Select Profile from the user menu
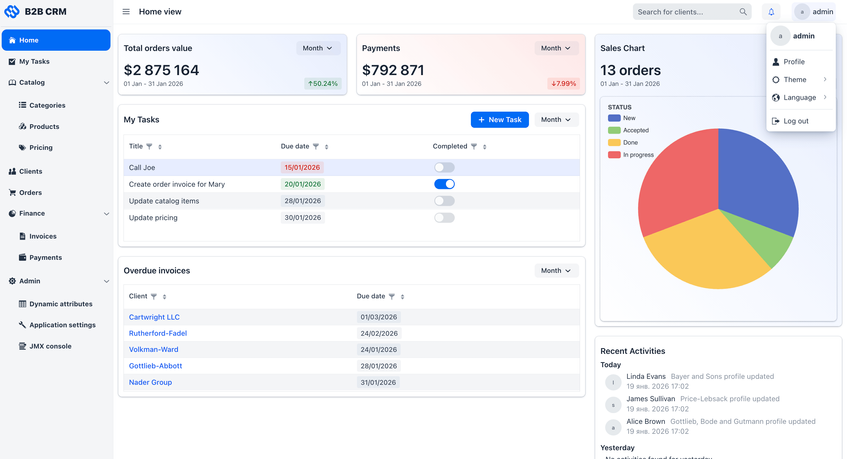Viewport: 847px width, 459px height. [x=794, y=62]
